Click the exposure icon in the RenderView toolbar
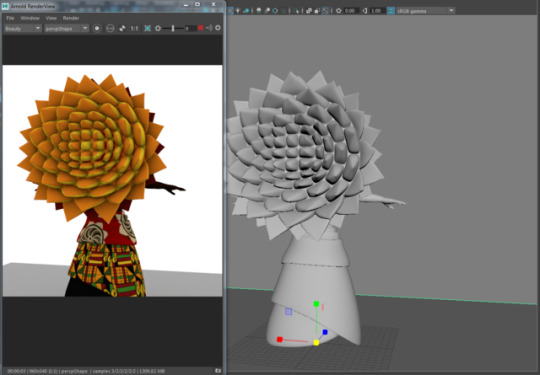 158,28
